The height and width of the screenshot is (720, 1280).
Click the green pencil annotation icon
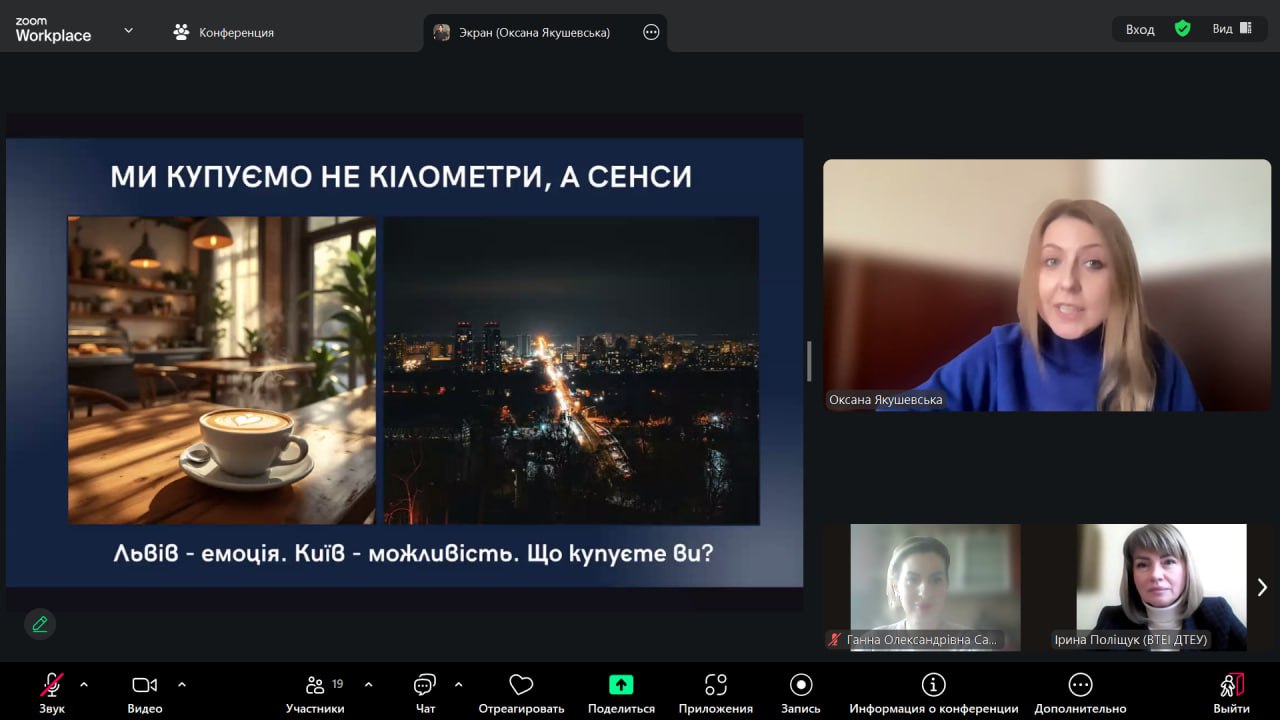pyautogui.click(x=40, y=624)
